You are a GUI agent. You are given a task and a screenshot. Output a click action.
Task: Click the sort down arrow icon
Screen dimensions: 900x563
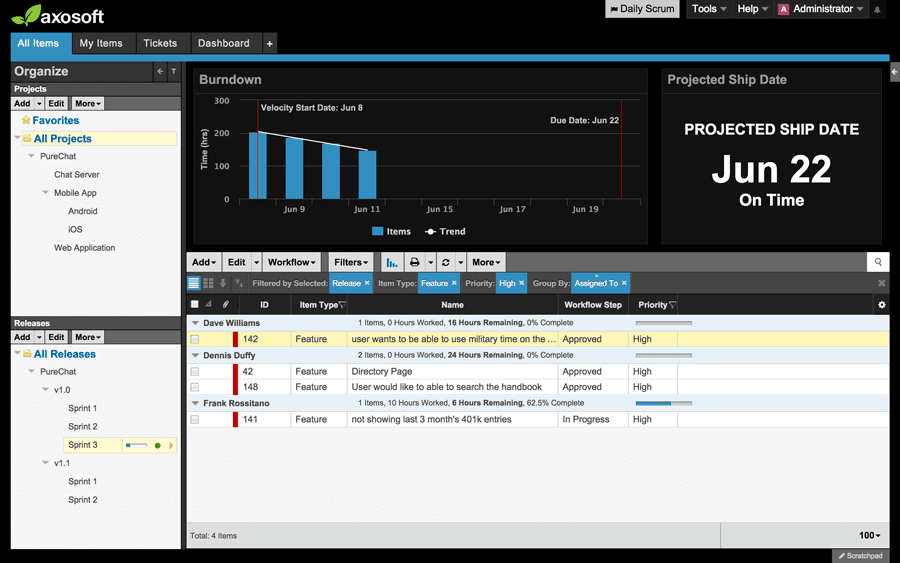pyautogui.click(x=223, y=283)
